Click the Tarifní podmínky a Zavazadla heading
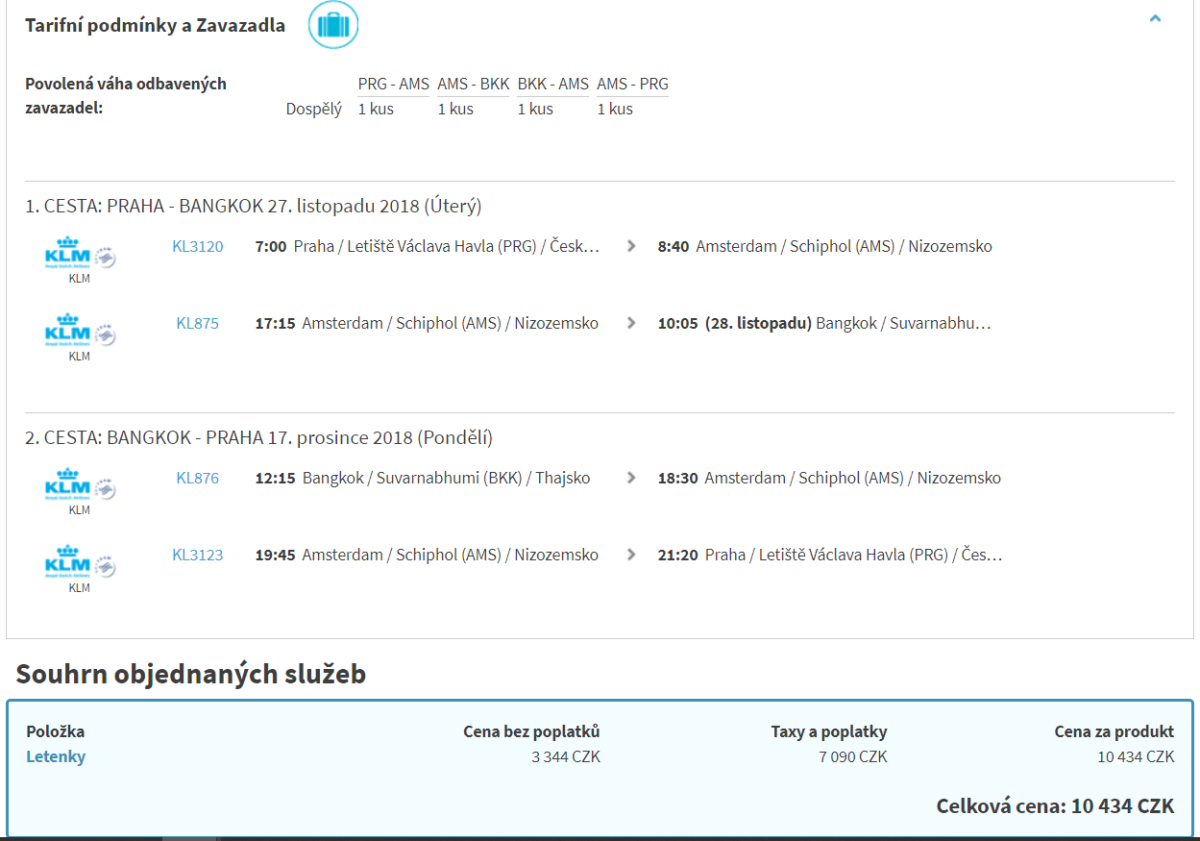 pos(155,26)
